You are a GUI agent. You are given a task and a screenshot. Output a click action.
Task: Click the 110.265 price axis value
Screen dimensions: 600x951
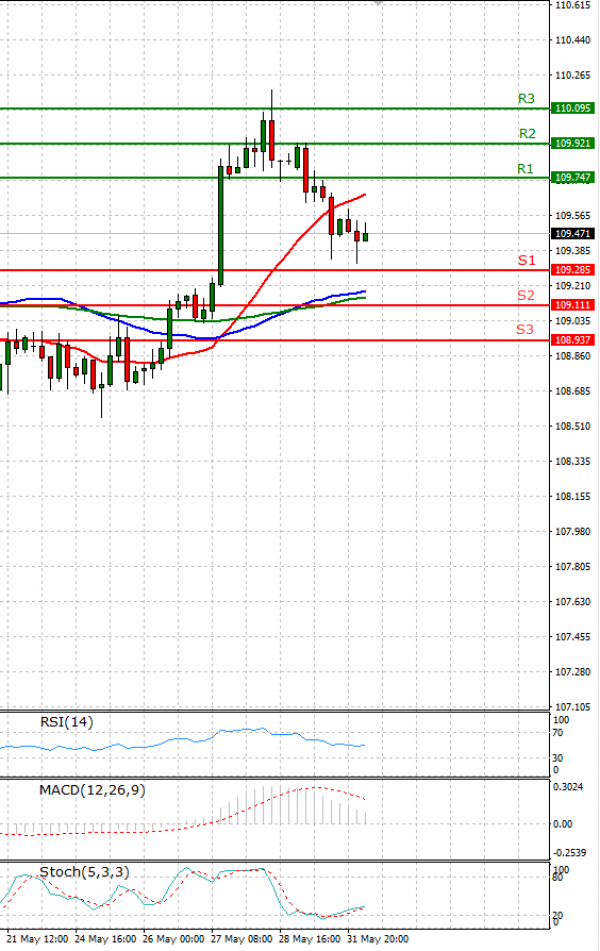pyautogui.click(x=573, y=75)
